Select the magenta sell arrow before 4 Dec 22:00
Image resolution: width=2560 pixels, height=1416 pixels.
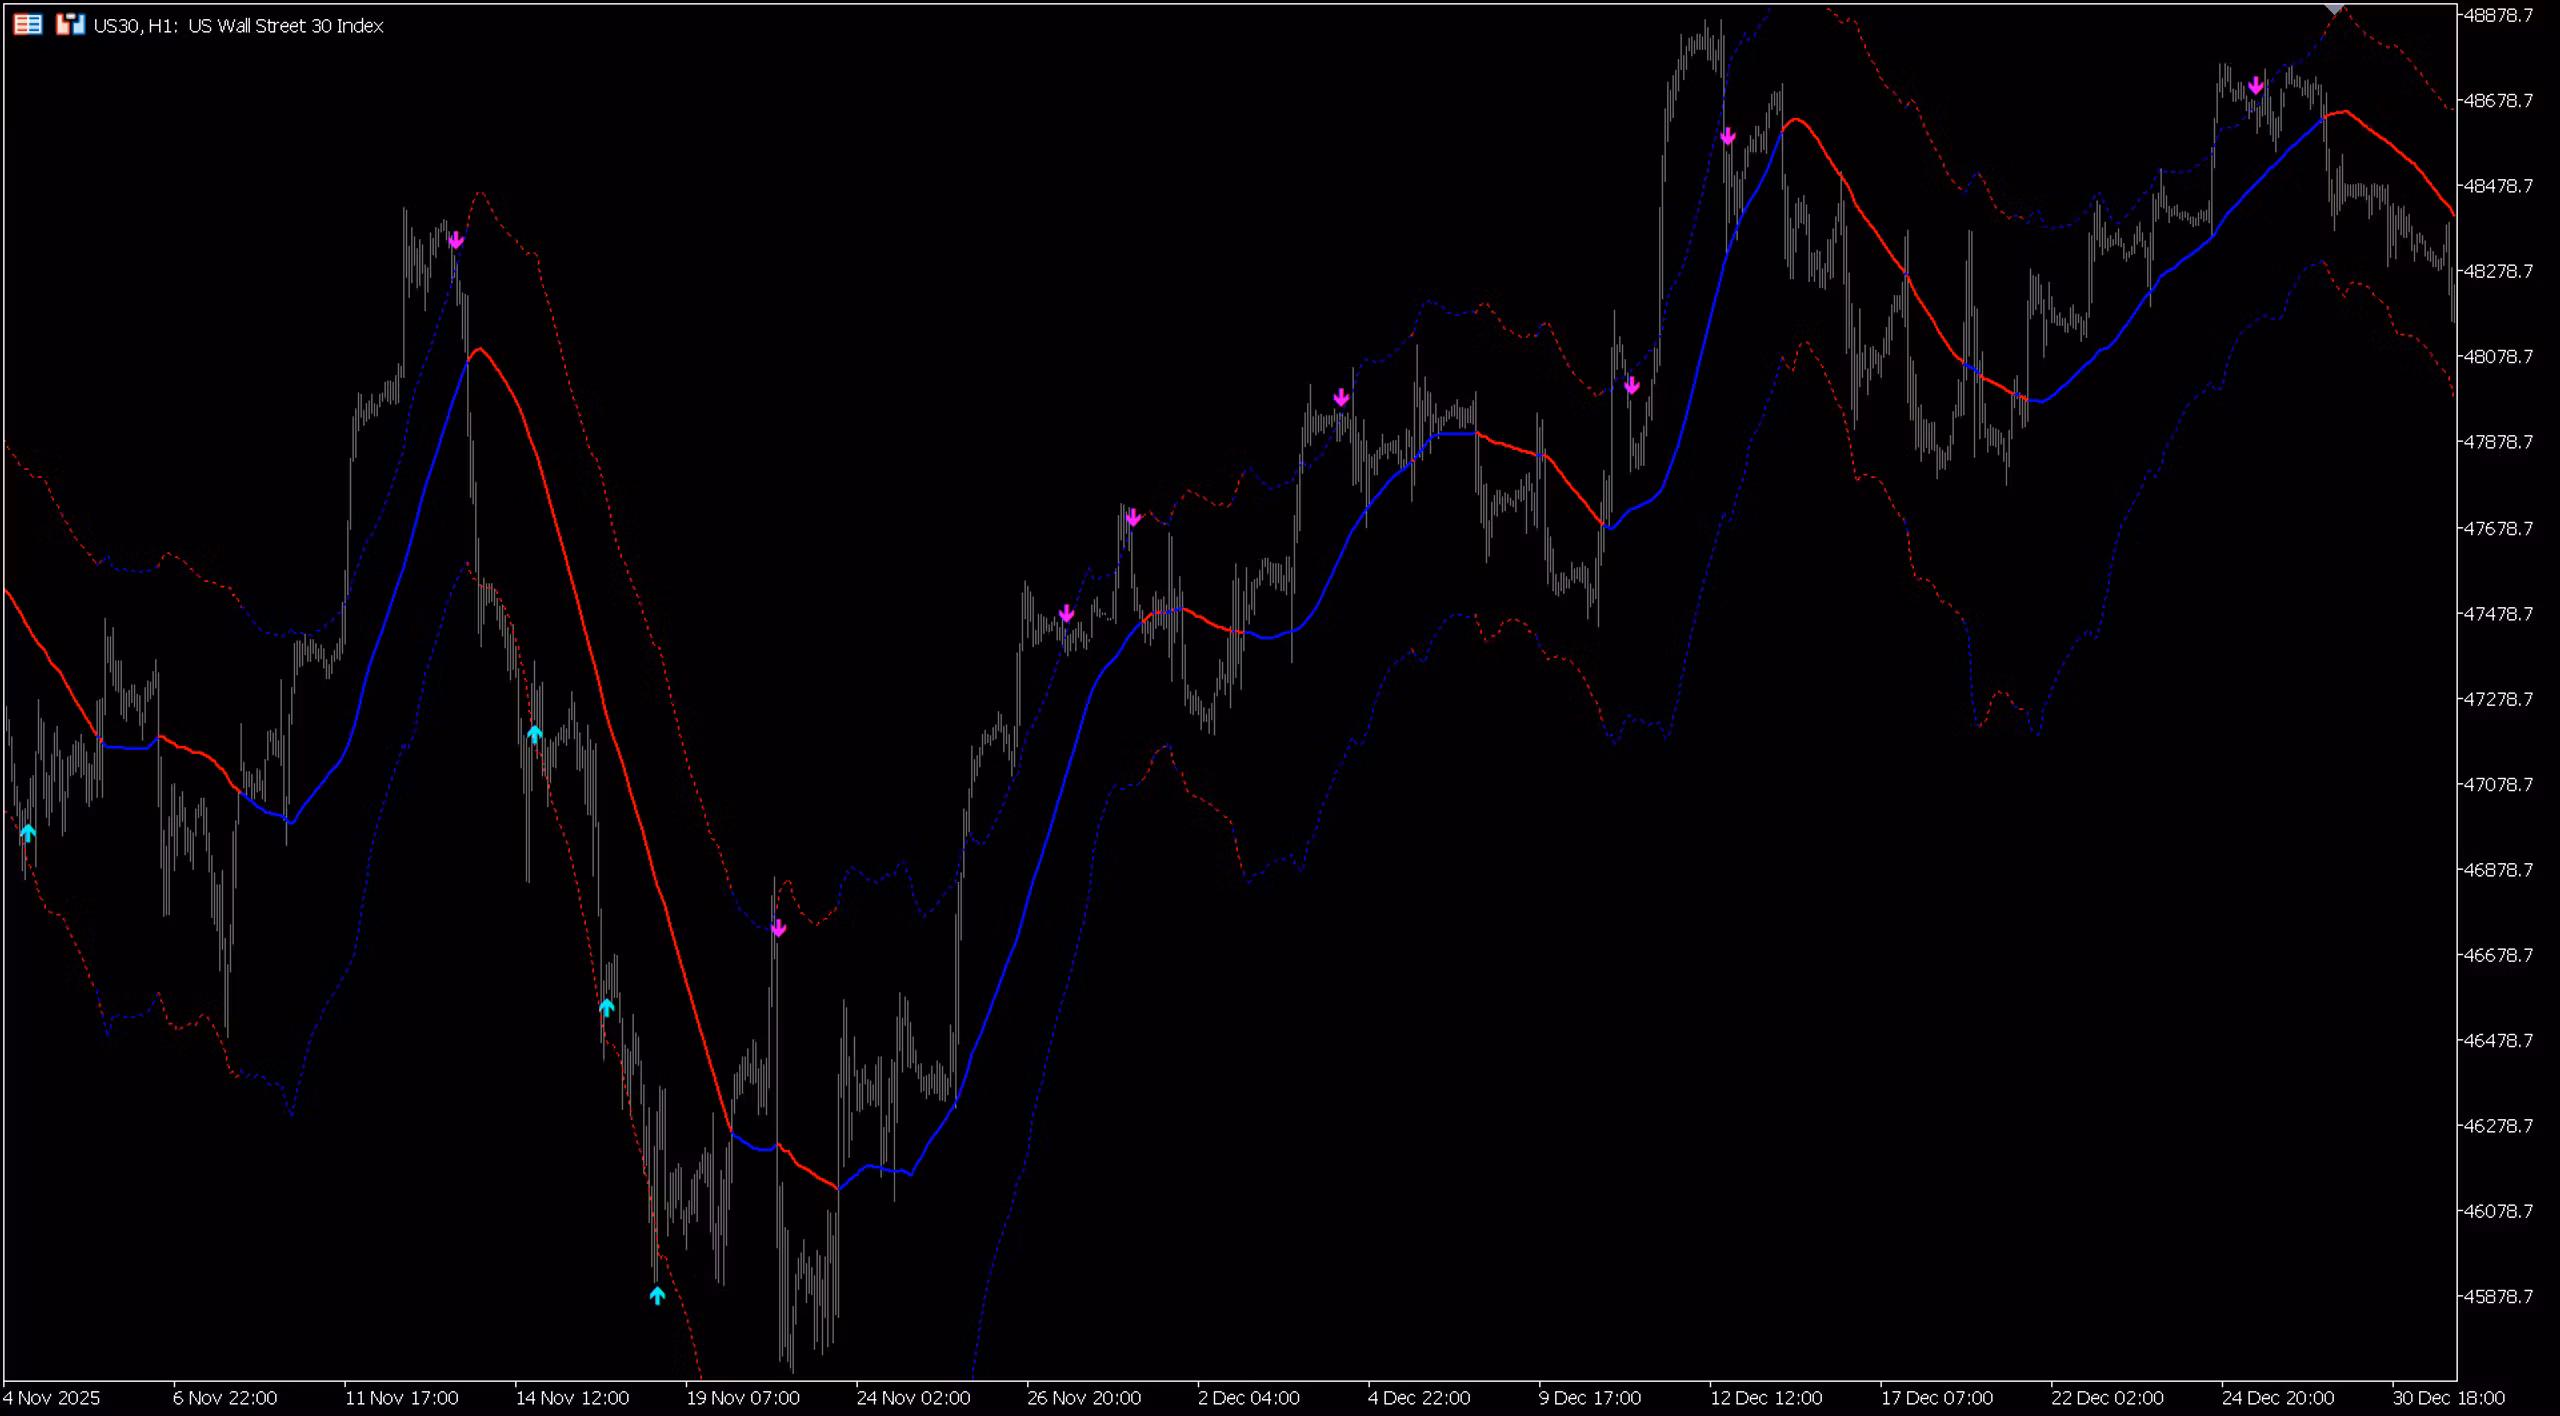[x=1342, y=398]
